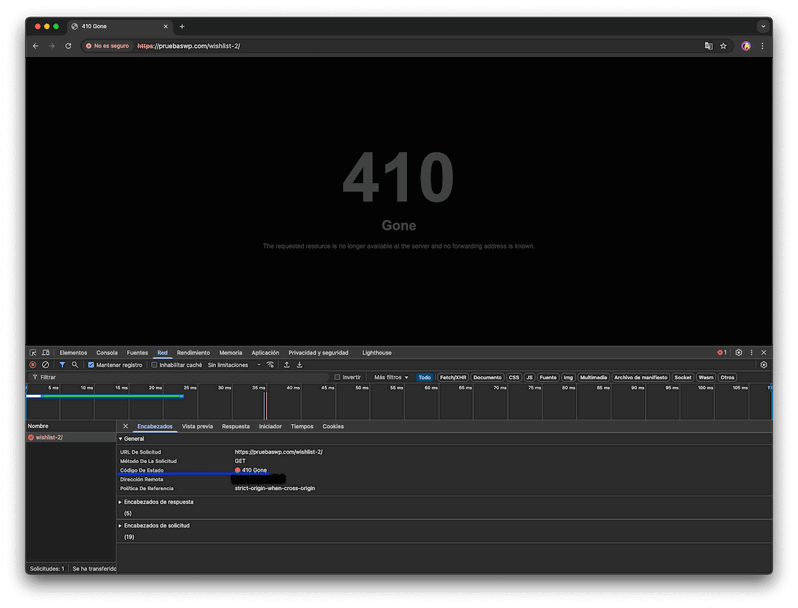798x608 pixels.
Task: Open the Cookies details tab
Action: (x=333, y=426)
